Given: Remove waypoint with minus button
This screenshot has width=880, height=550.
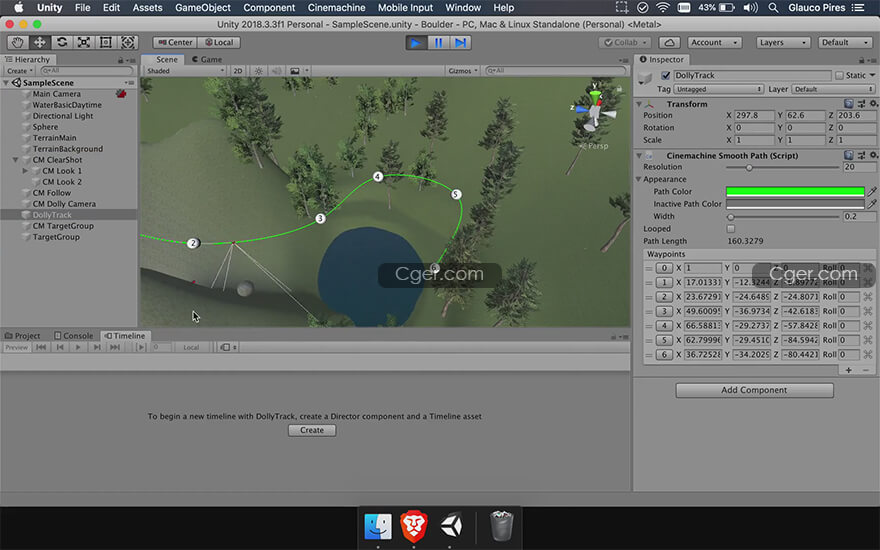Looking at the screenshot, I should click(865, 370).
